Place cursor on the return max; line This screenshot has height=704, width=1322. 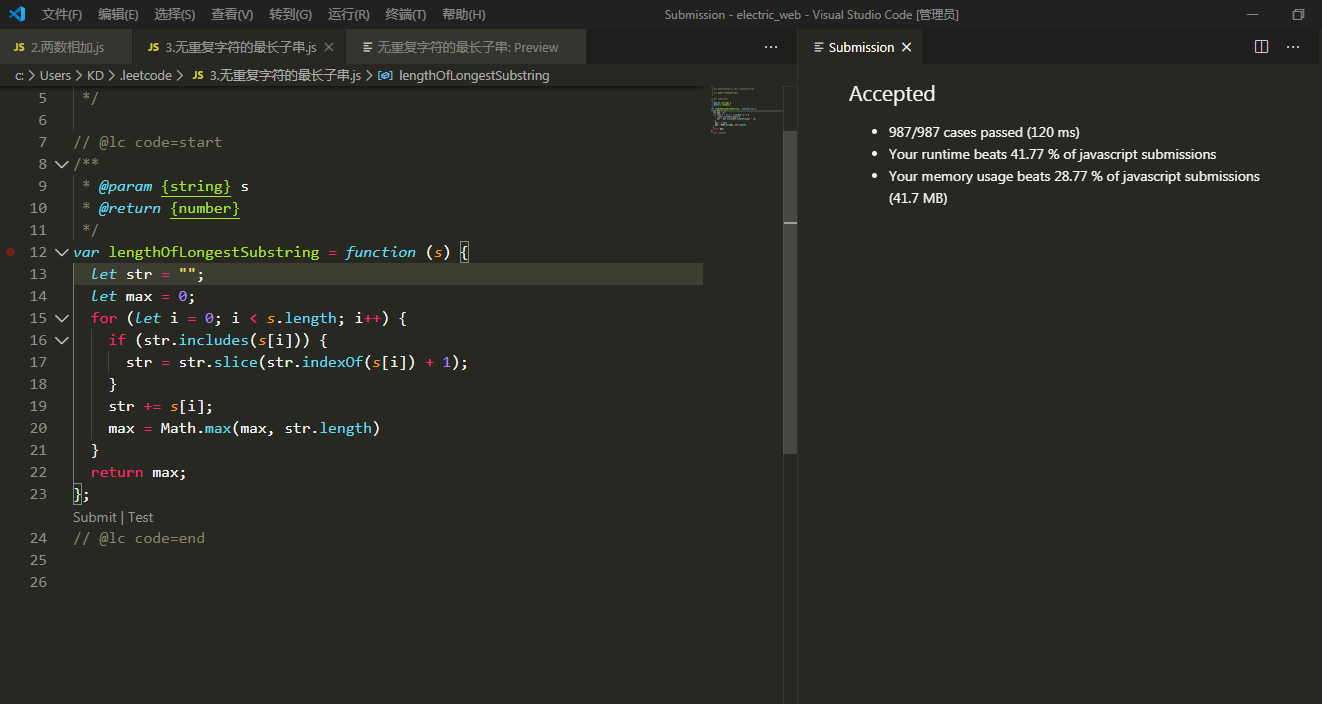[139, 472]
